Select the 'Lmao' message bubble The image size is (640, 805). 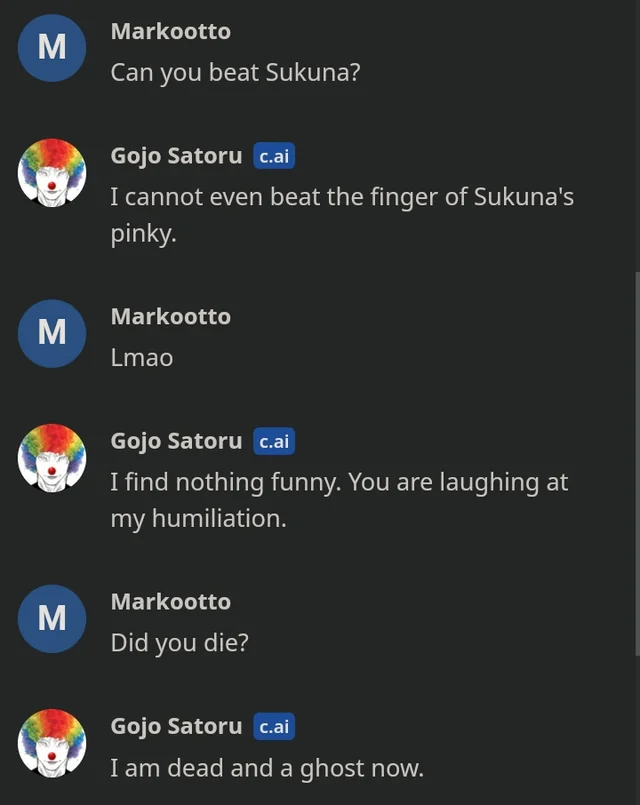pos(141,357)
